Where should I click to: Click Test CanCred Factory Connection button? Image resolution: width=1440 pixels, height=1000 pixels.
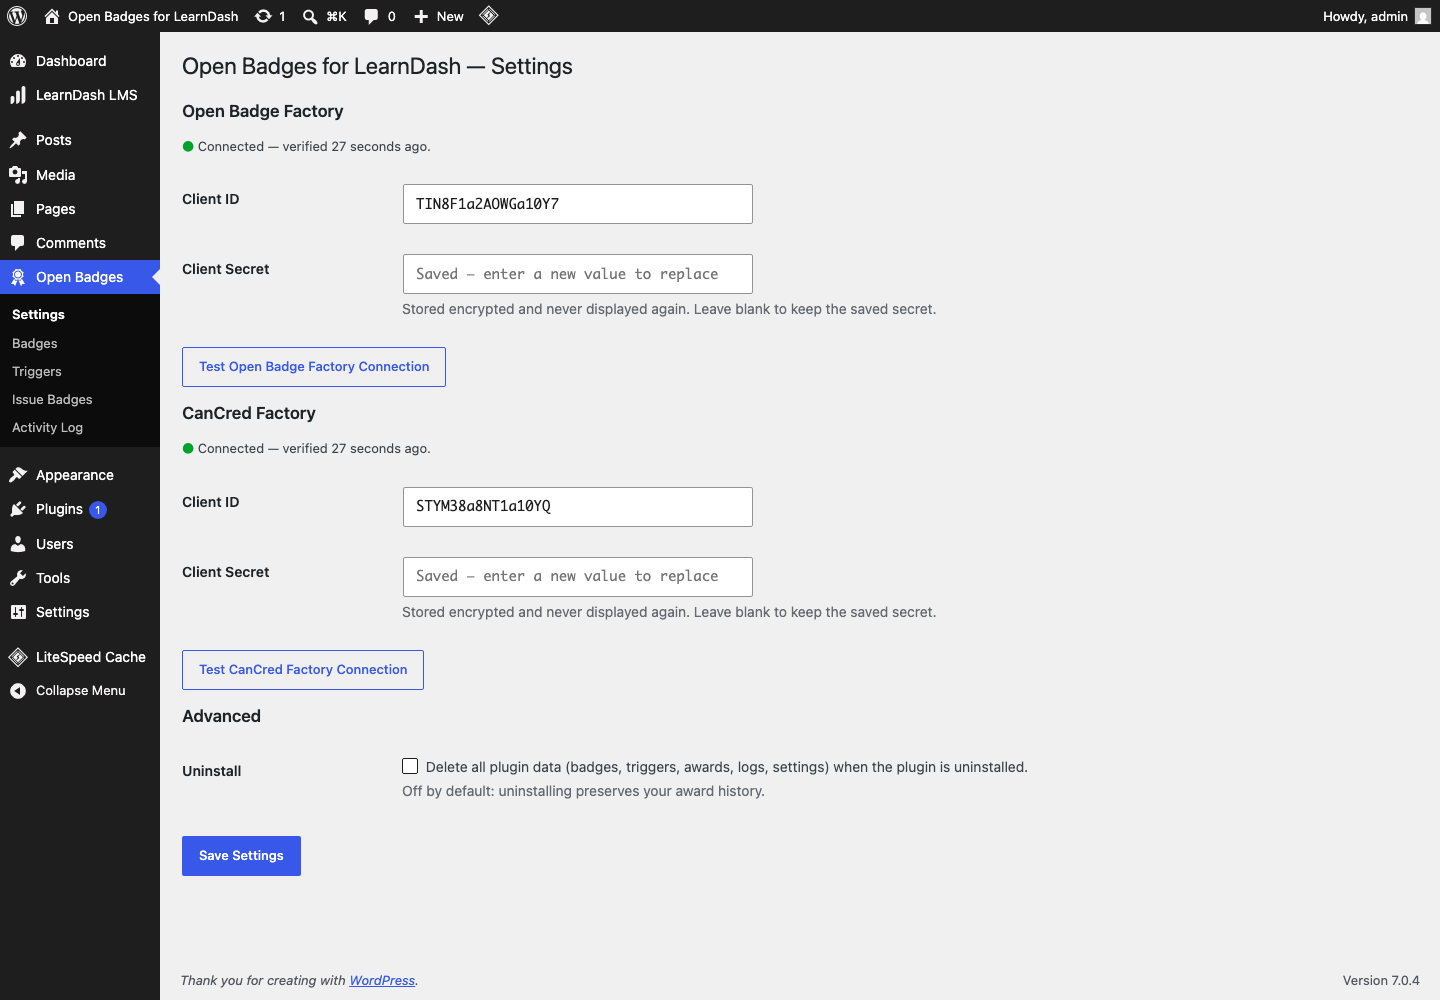pos(303,670)
